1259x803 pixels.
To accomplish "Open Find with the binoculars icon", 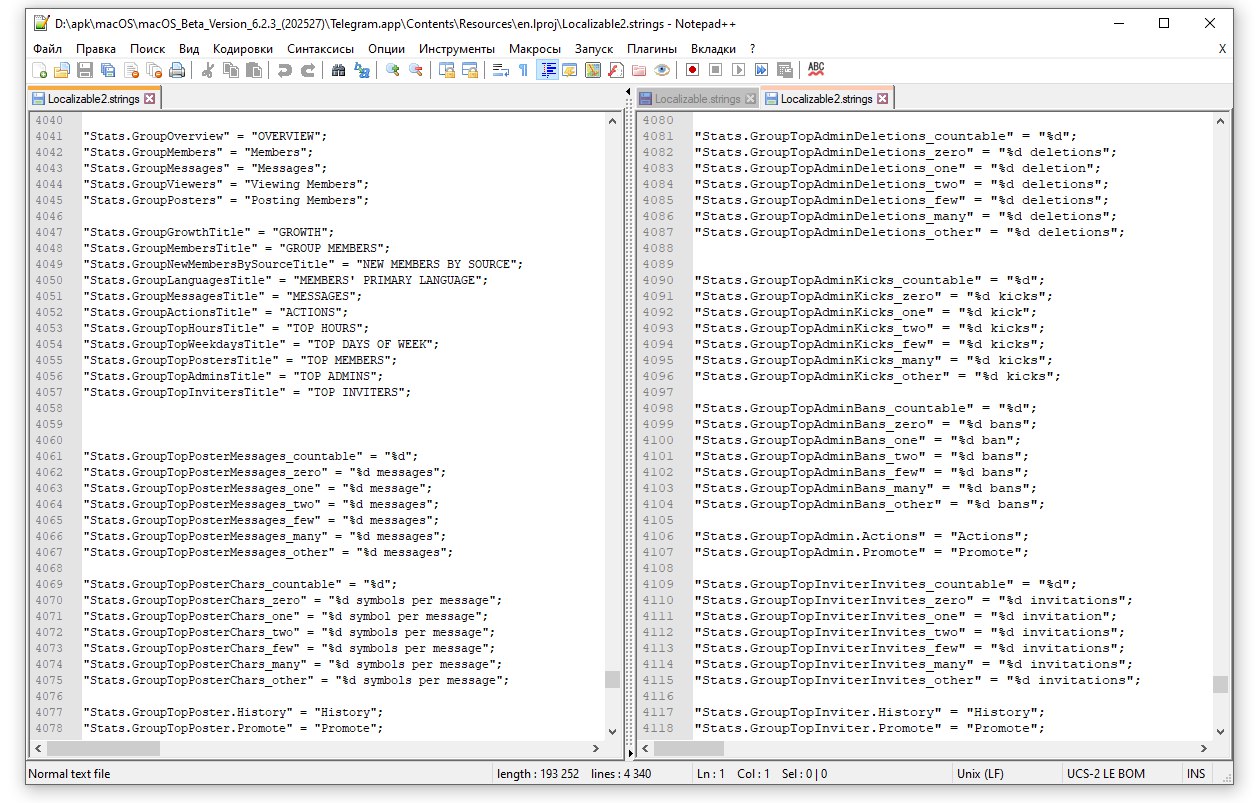I will 338,70.
